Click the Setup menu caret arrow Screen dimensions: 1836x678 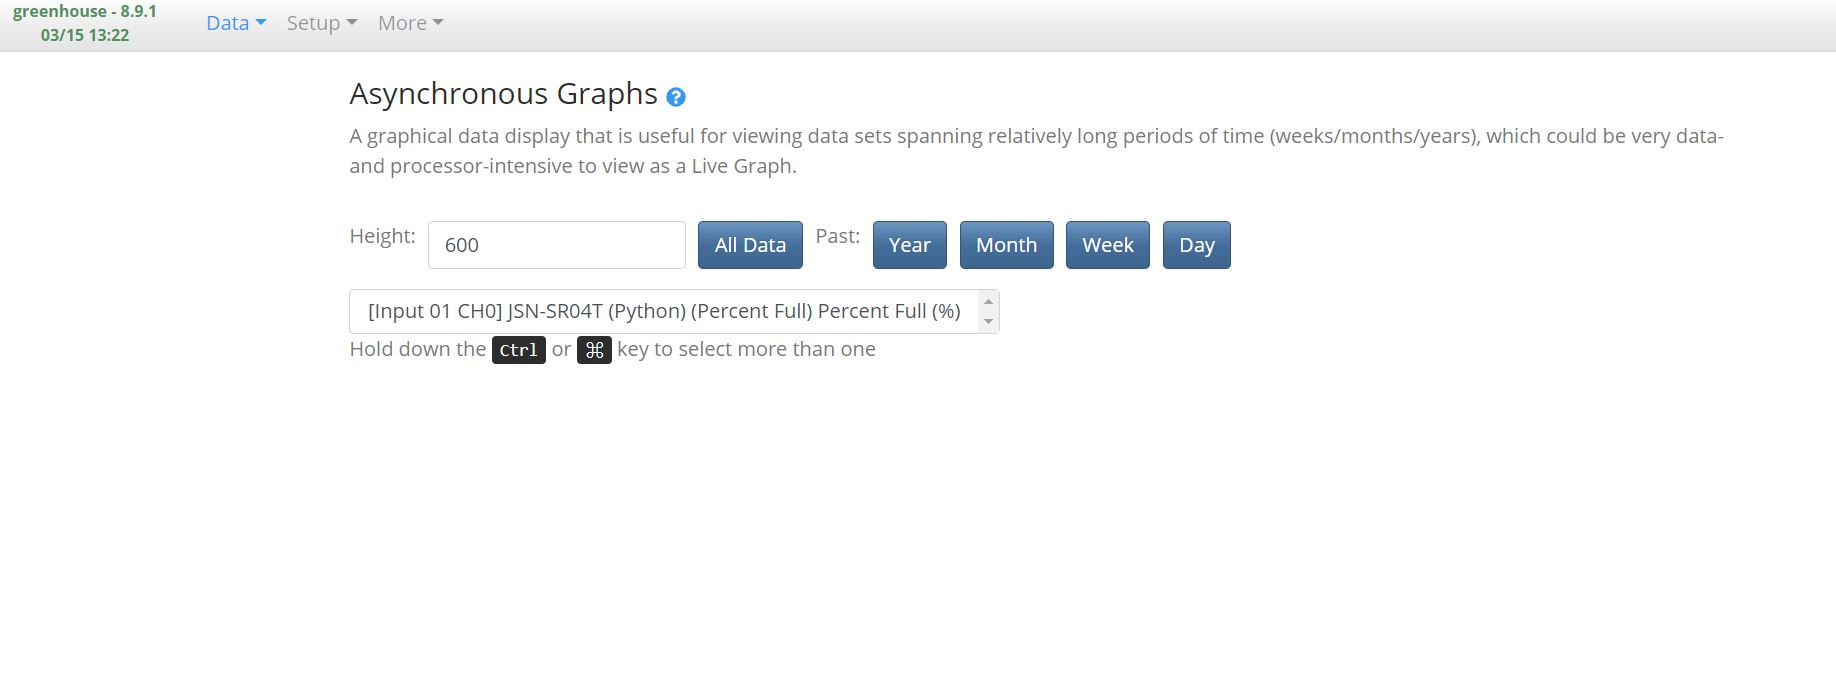pos(351,24)
